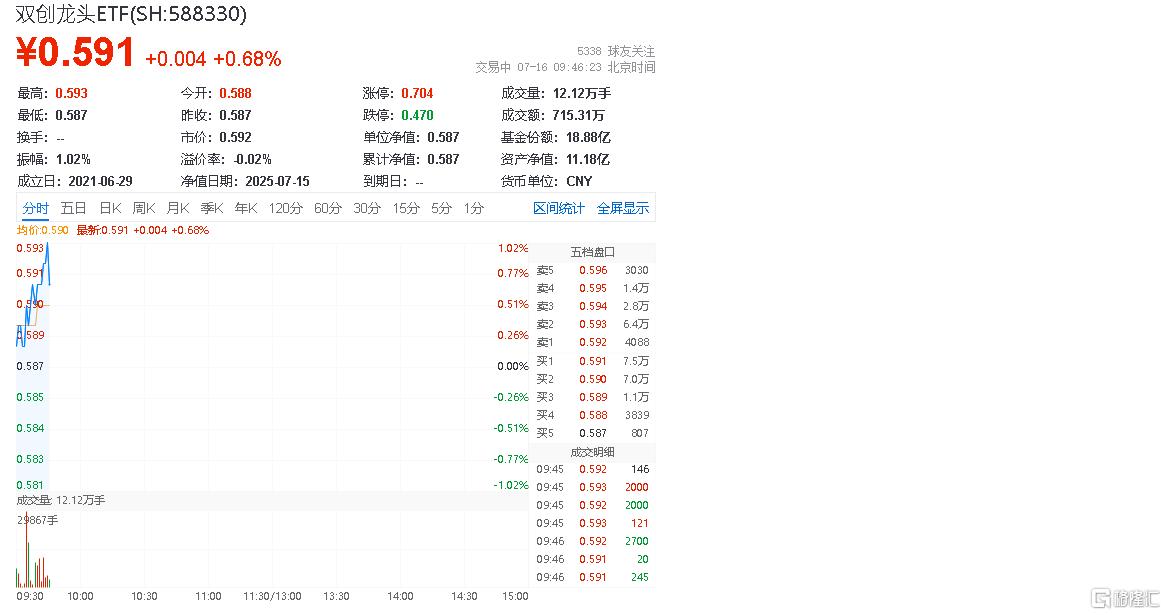Viewport: 1166px width, 615px height.
Task: Select the 周K weekly candlestick tab
Action: click(x=144, y=208)
